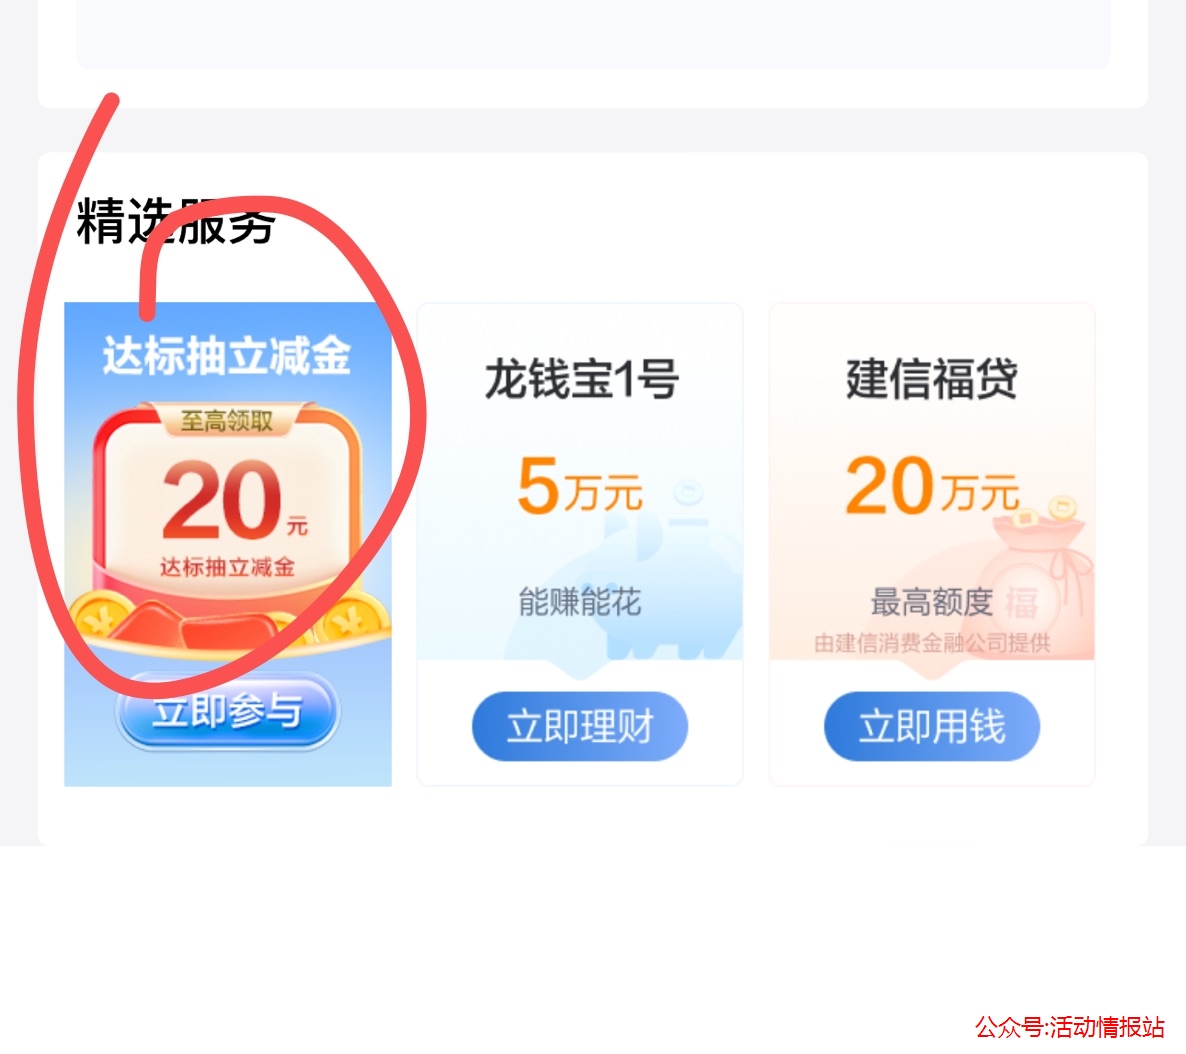Click the 精选服务 section heading
This screenshot has width=1186, height=1054.
point(175,221)
